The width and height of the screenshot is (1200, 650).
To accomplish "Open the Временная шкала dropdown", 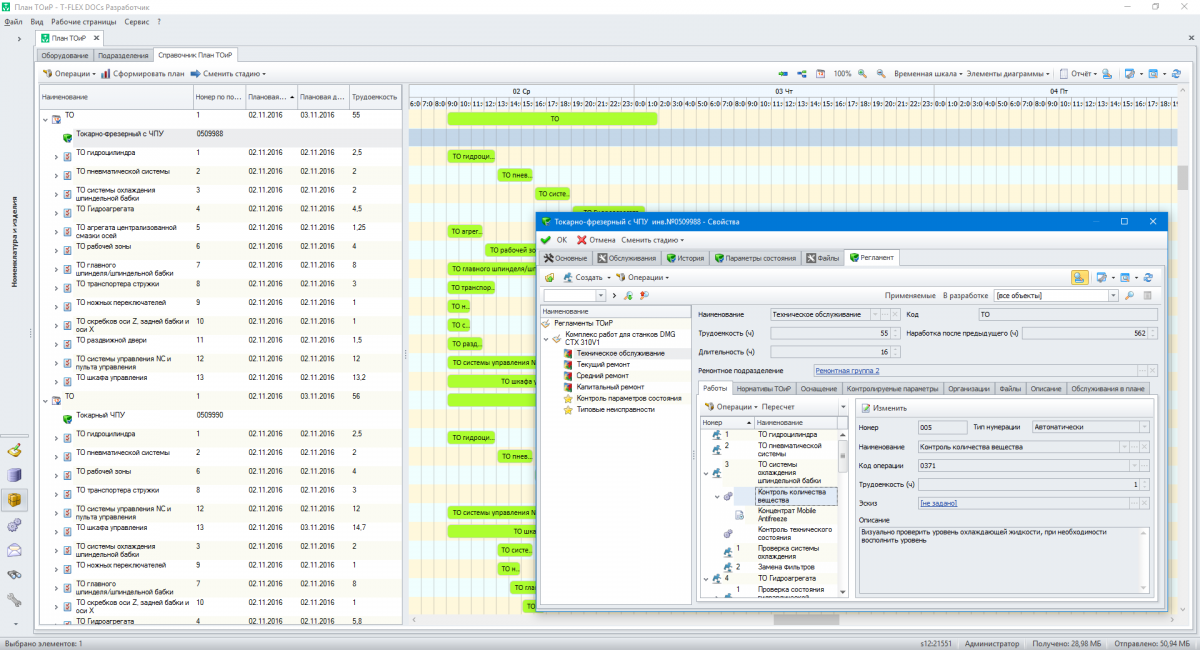I will click(x=927, y=74).
